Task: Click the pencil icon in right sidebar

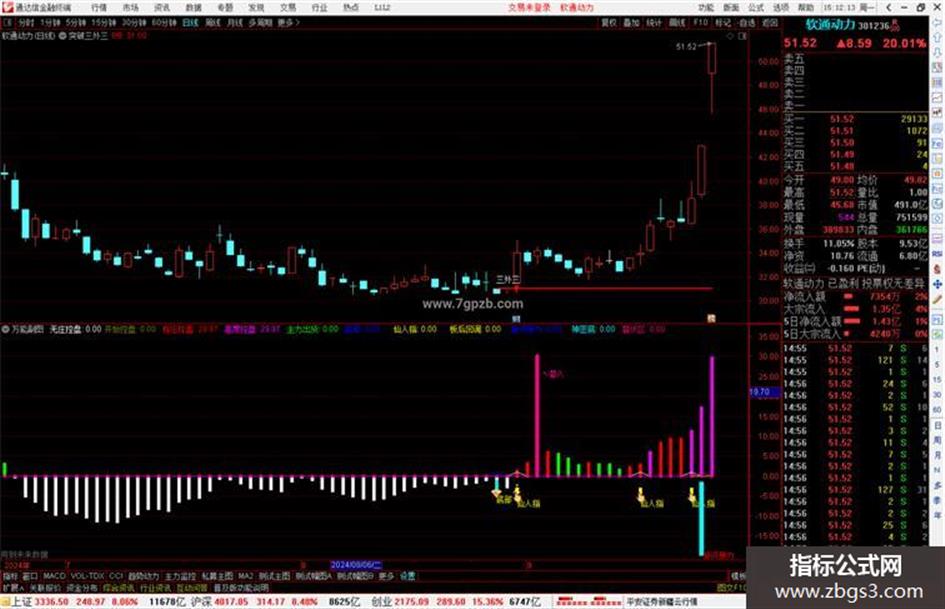Action: point(937,300)
